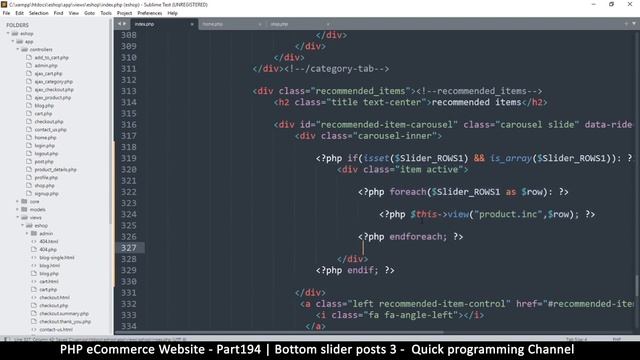Collapse the root eshop folder

[x=8, y=33]
